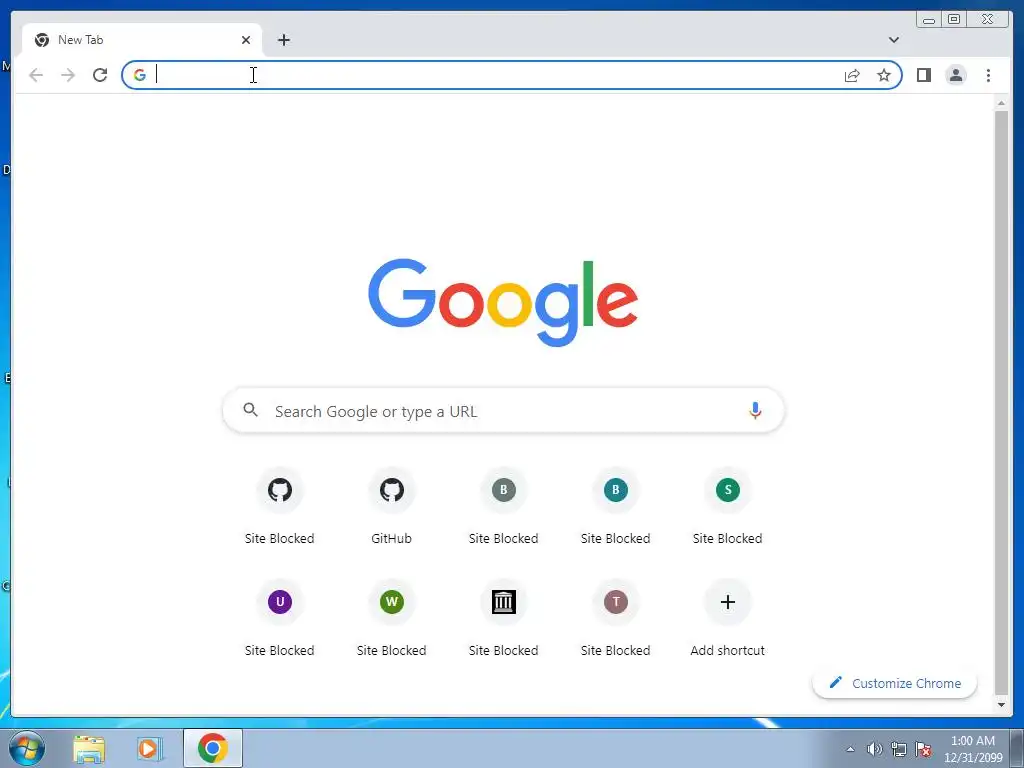Image resolution: width=1024 pixels, height=768 pixels.
Task: Click the vertical scrollbar thumb
Action: tap(1001, 403)
